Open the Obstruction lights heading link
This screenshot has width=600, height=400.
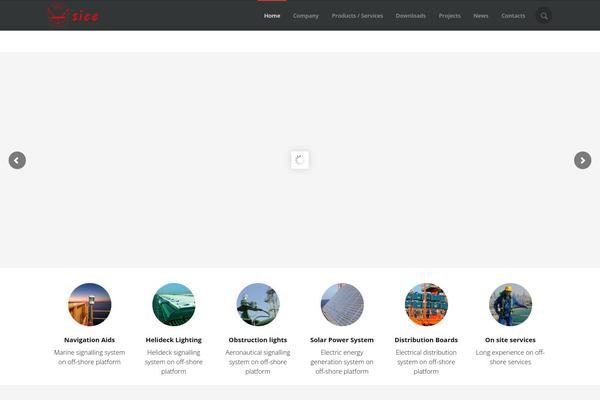[x=258, y=340]
